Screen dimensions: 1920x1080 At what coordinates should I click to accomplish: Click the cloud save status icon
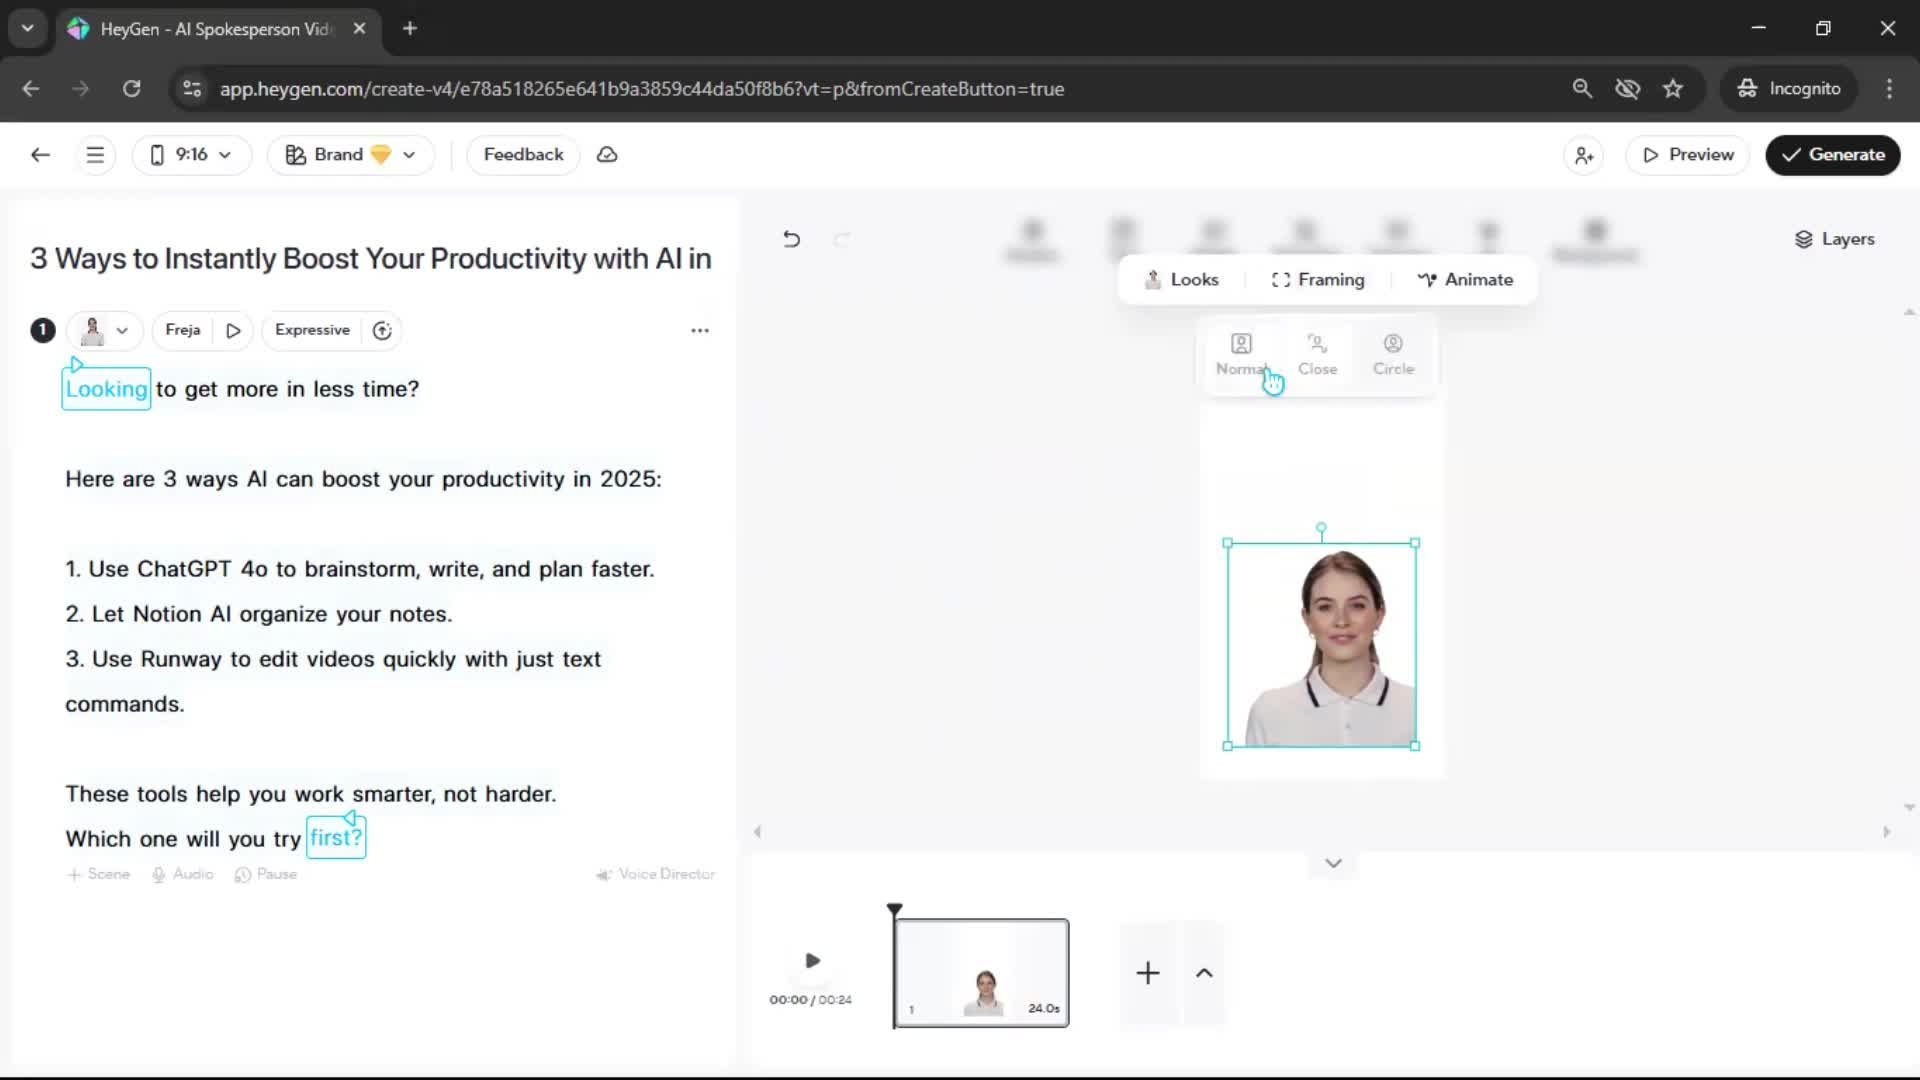607,155
